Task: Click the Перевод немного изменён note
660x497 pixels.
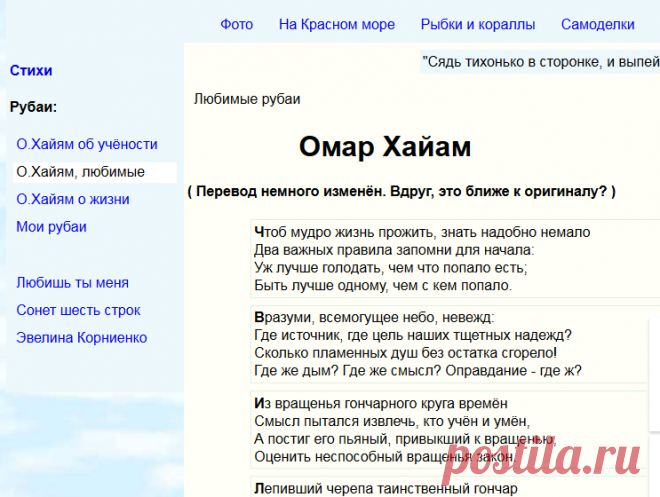Action: click(402, 191)
